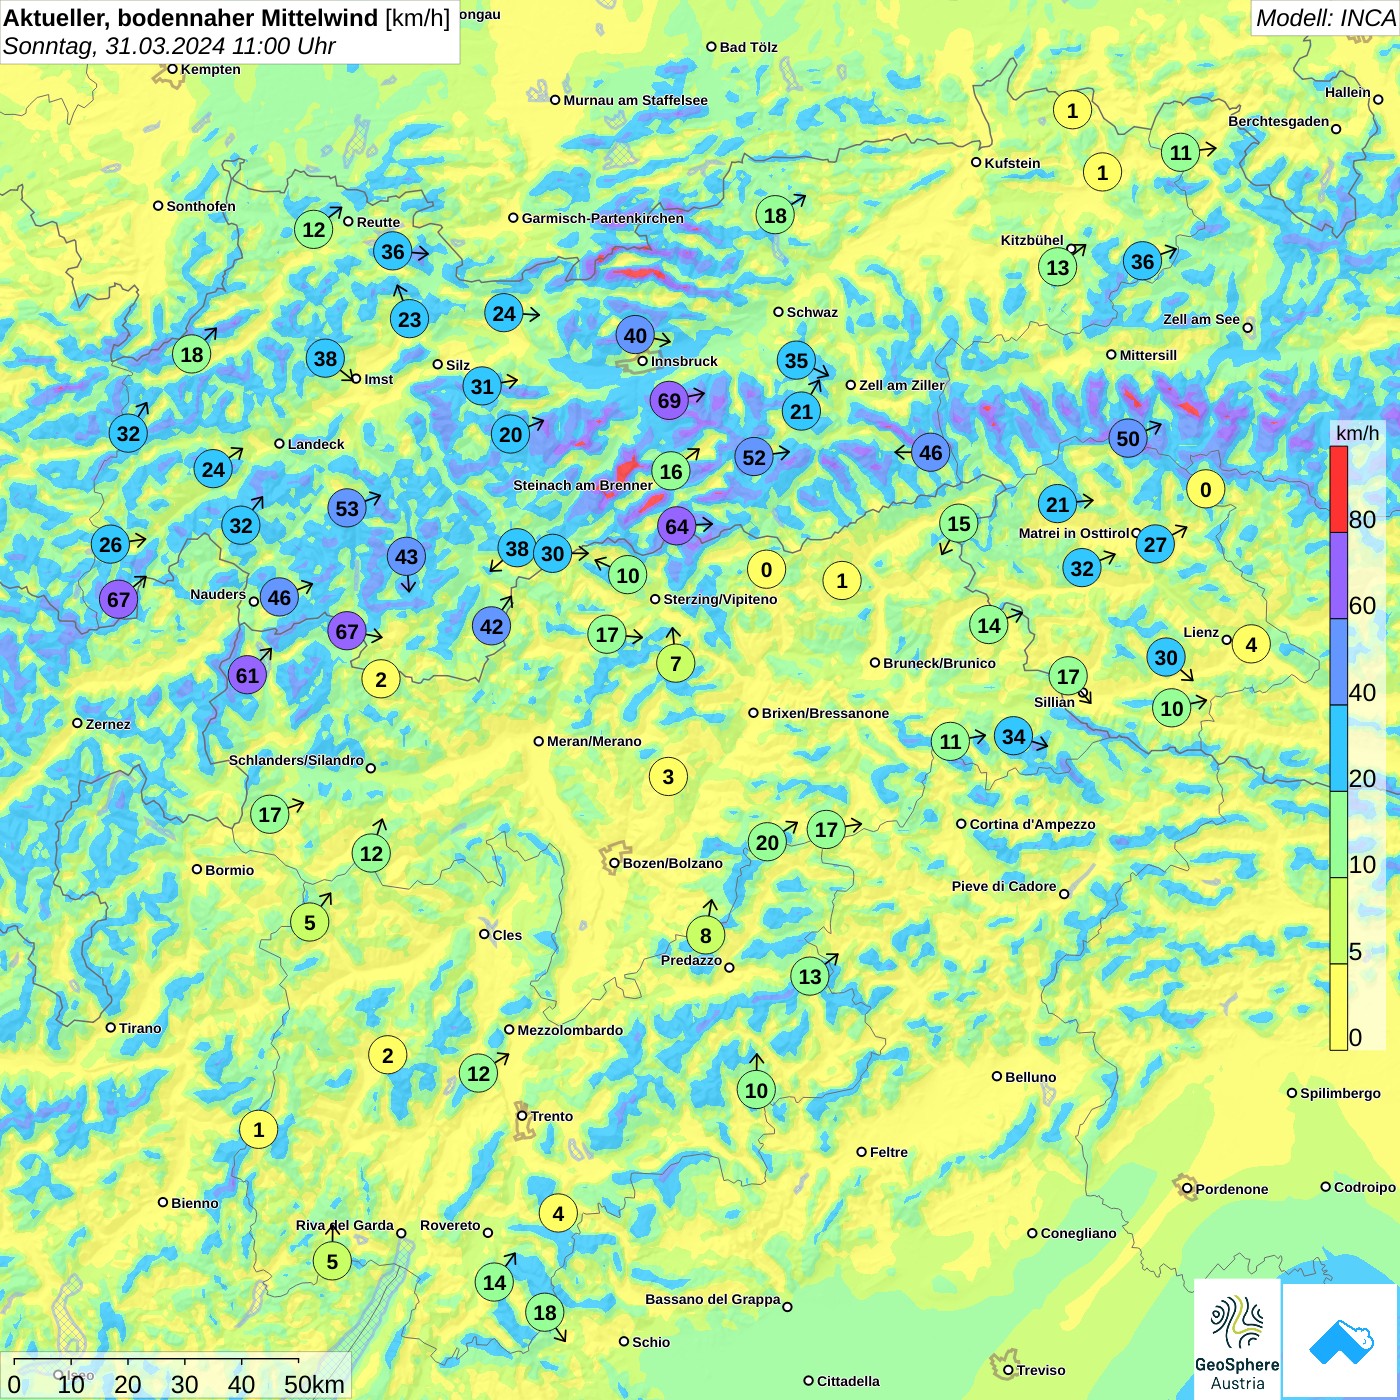
Task: Click the Belluno city label
Action: coord(1030,1077)
